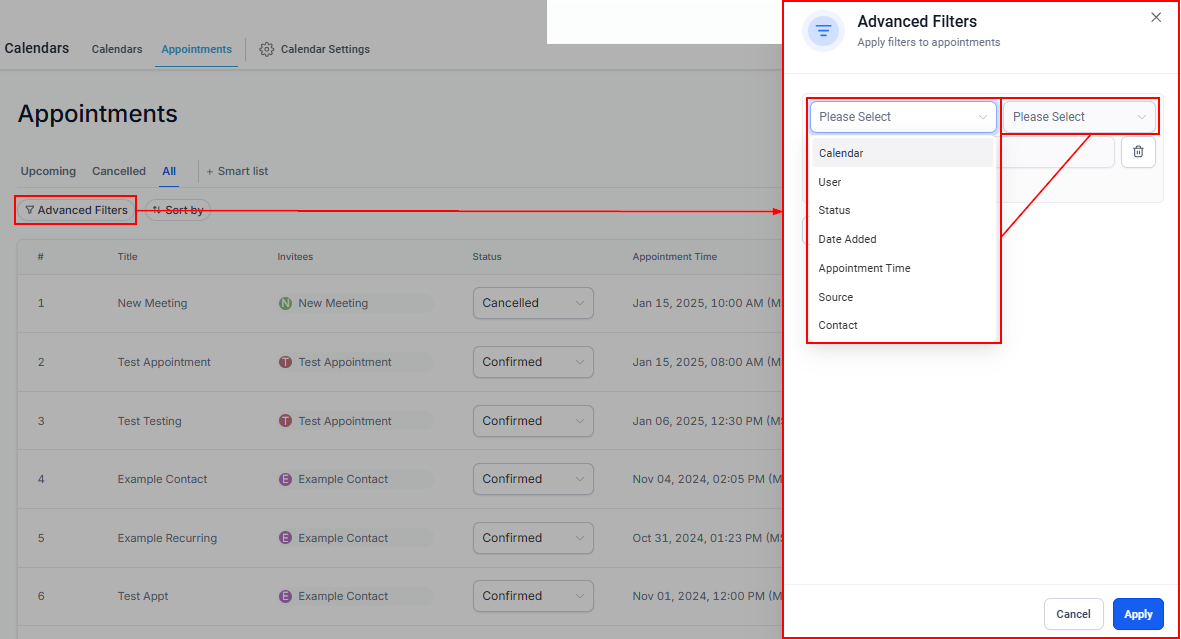Switch to the Upcoming tab
Screen dimensions: 1181x639
click(48, 171)
